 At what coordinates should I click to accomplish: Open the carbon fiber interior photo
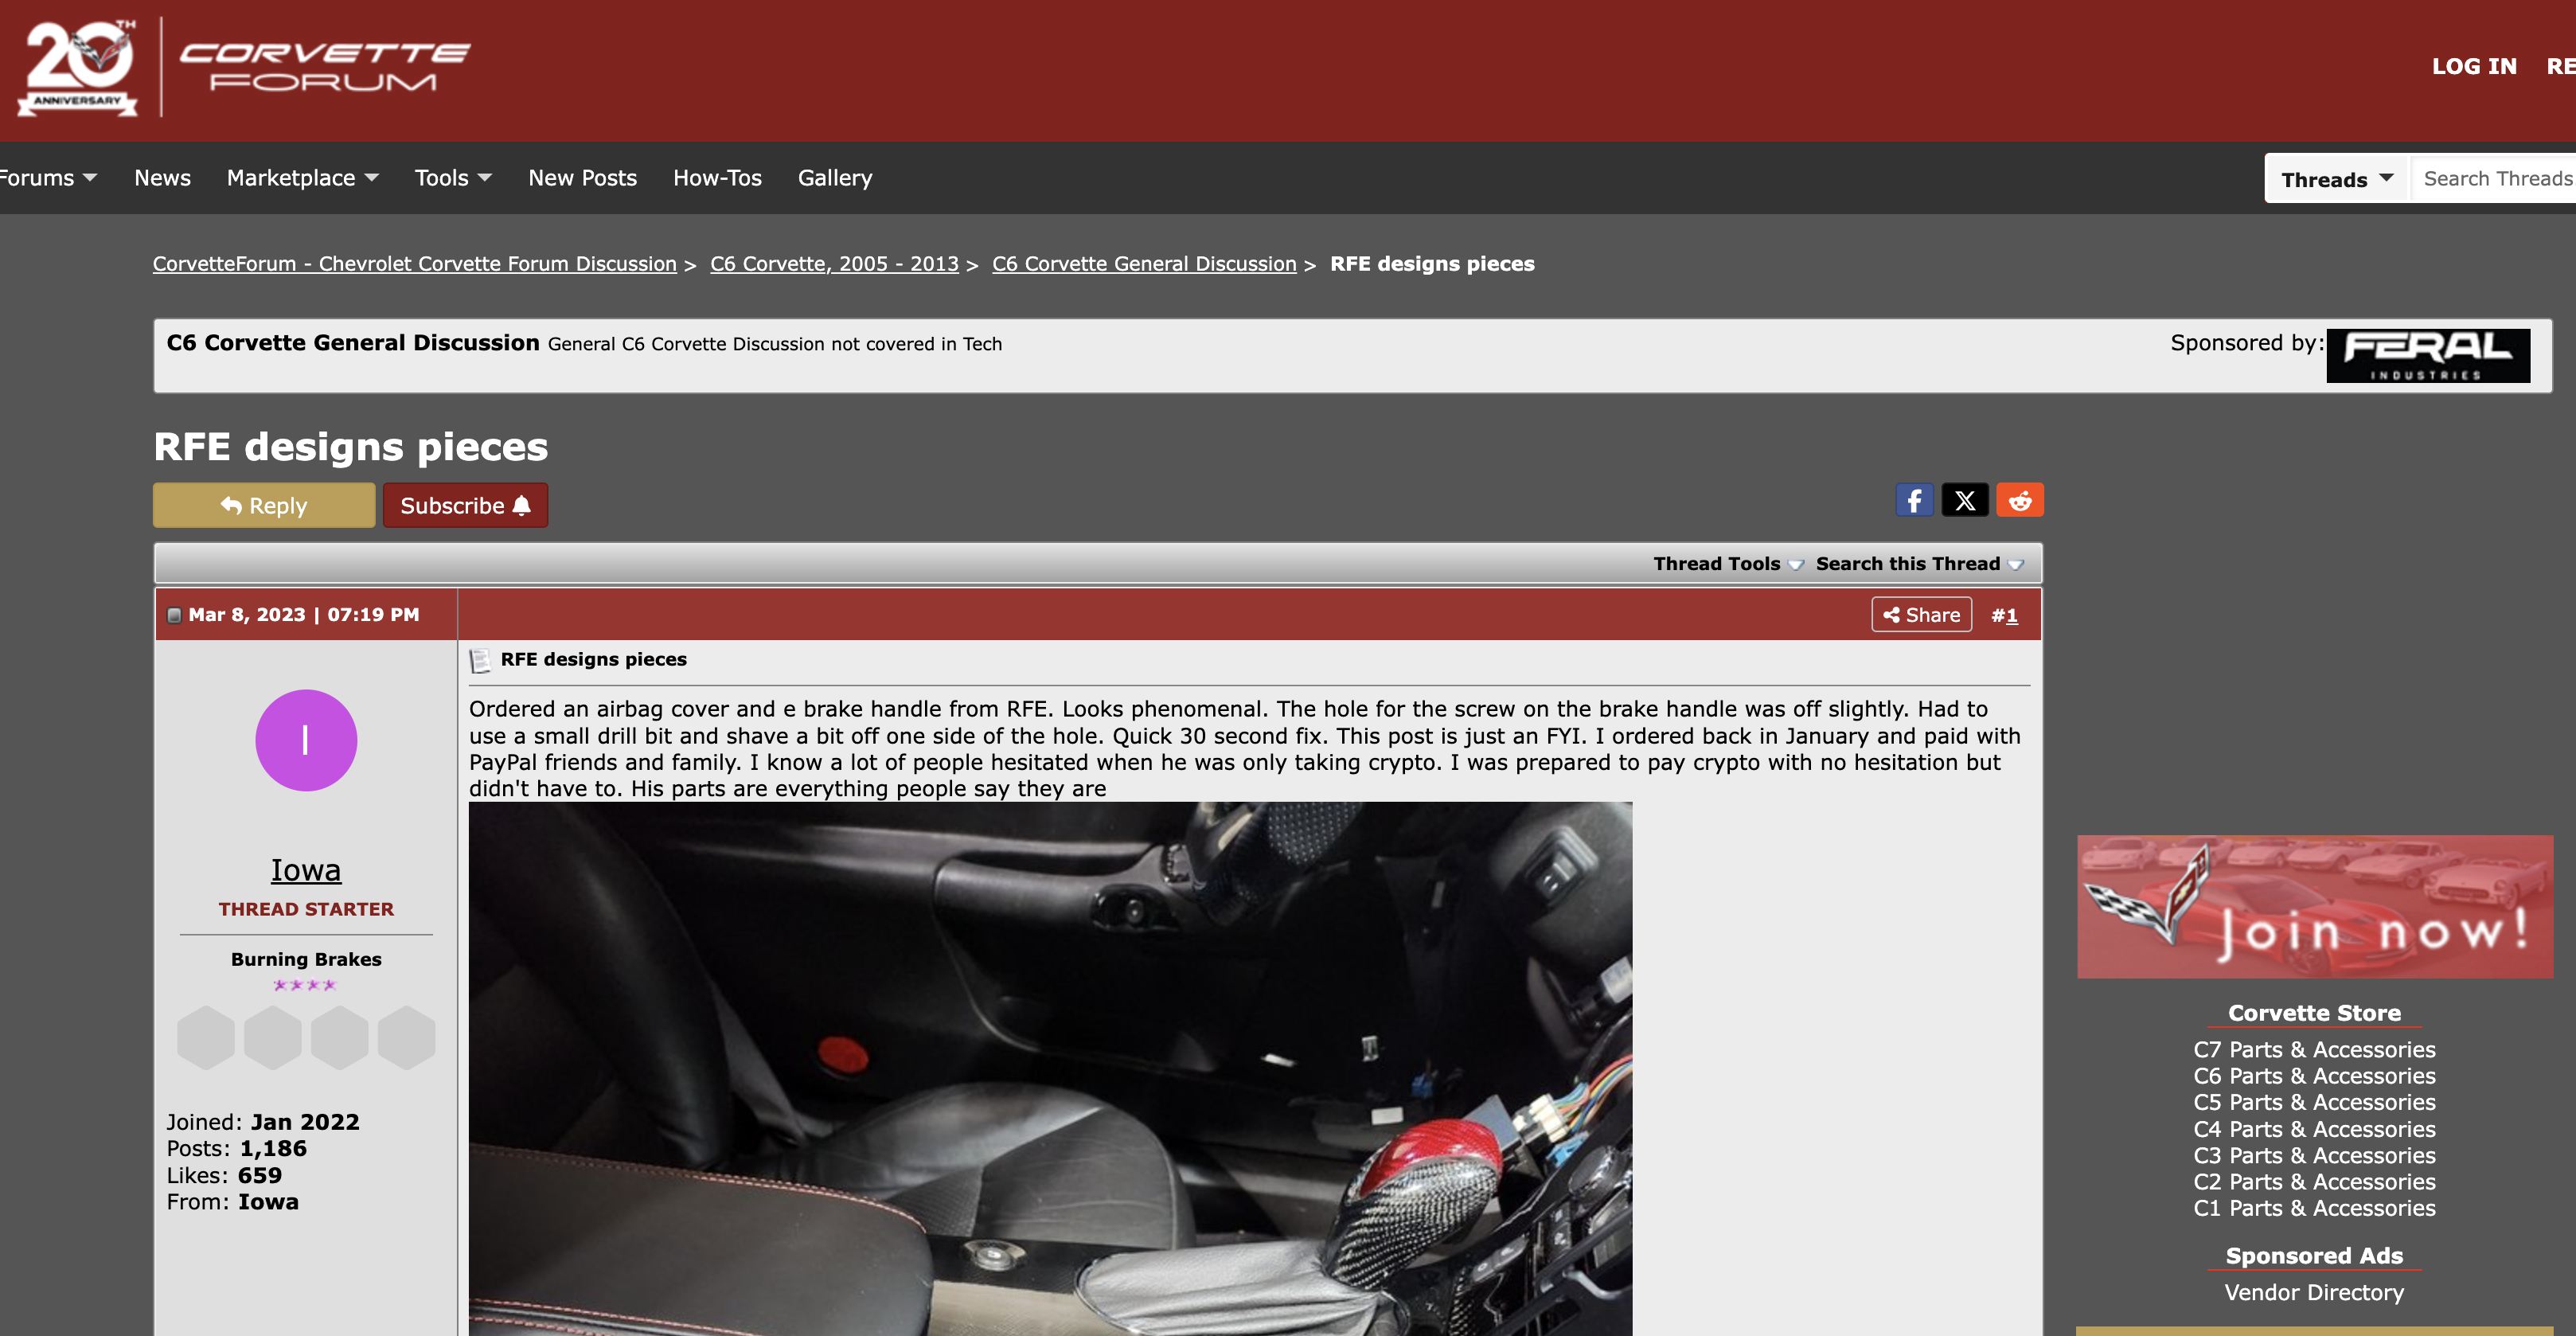(1050, 1068)
